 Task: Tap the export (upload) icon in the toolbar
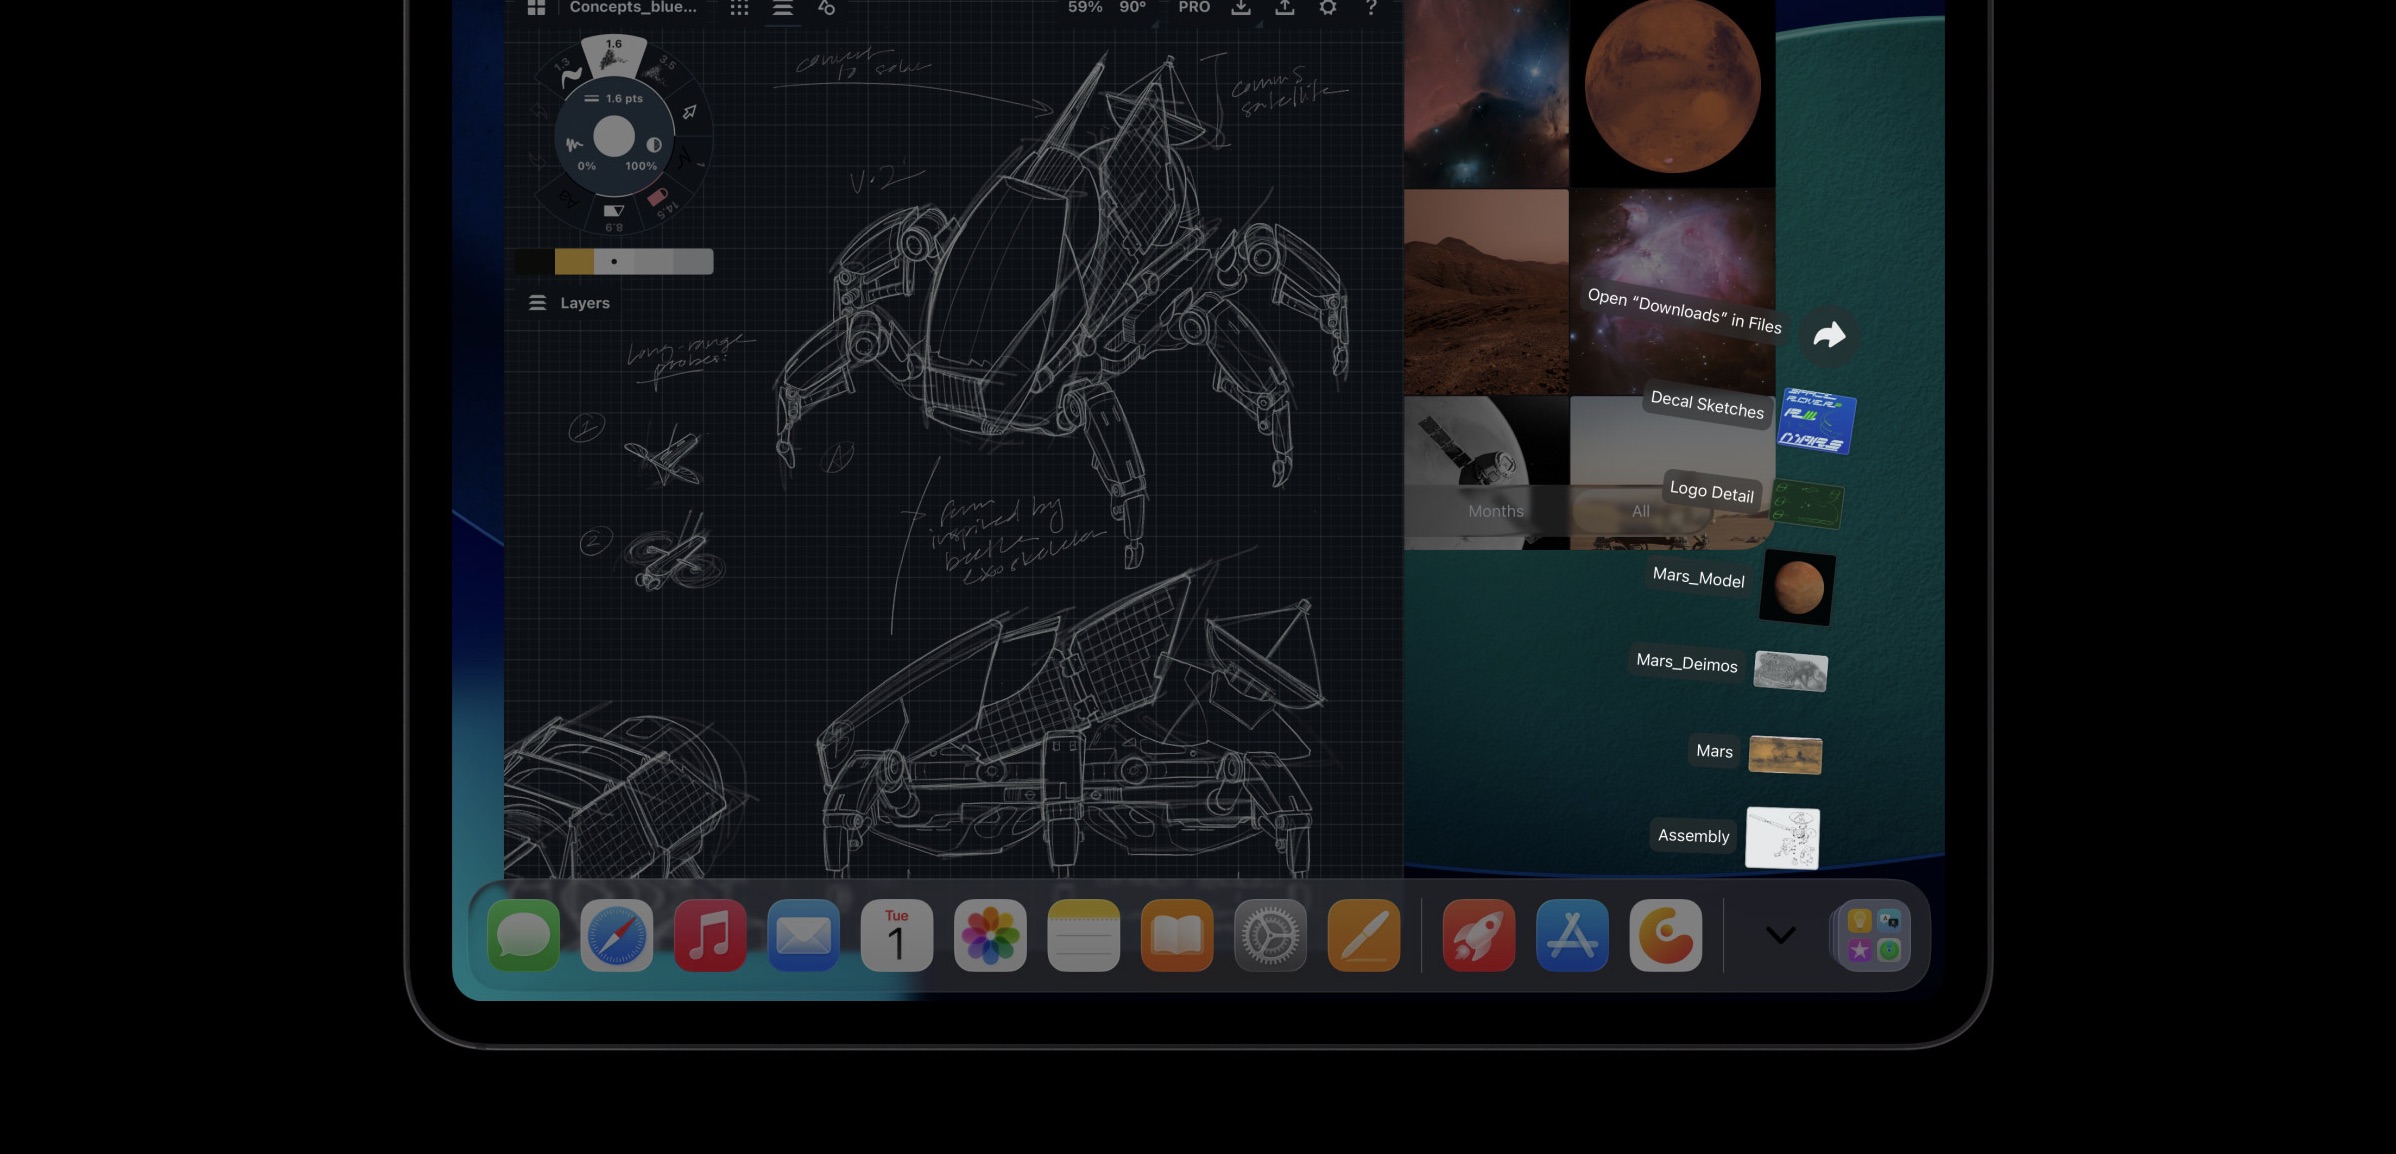point(1287,8)
